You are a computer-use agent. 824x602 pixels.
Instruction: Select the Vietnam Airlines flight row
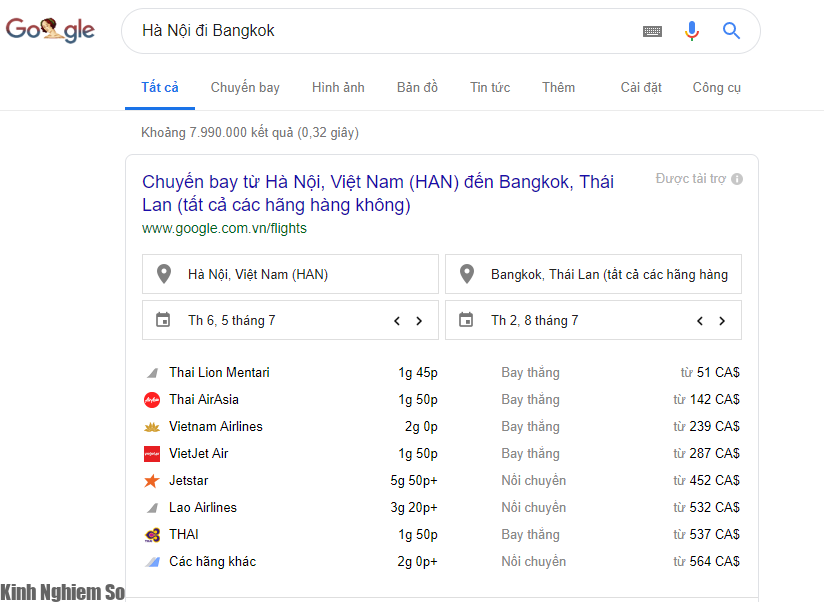(x=441, y=427)
